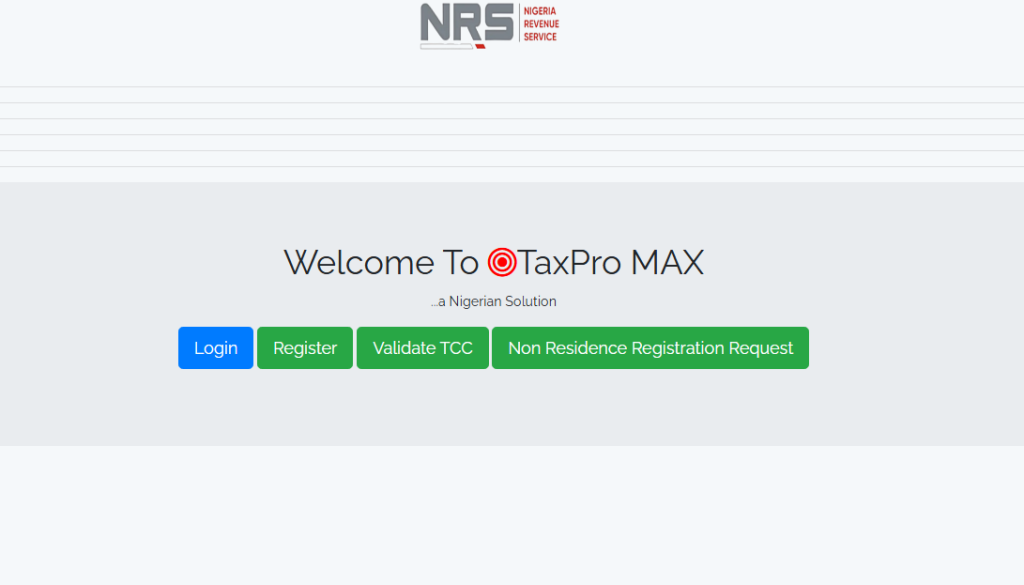Click the small red accent under NRS logo
This screenshot has height=585, width=1024.
coord(480,46)
